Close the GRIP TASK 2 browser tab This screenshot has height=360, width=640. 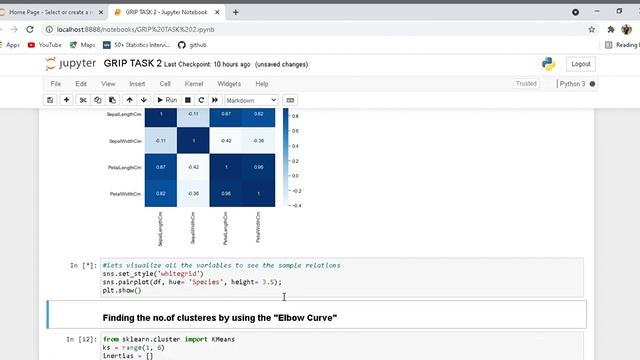217,12
